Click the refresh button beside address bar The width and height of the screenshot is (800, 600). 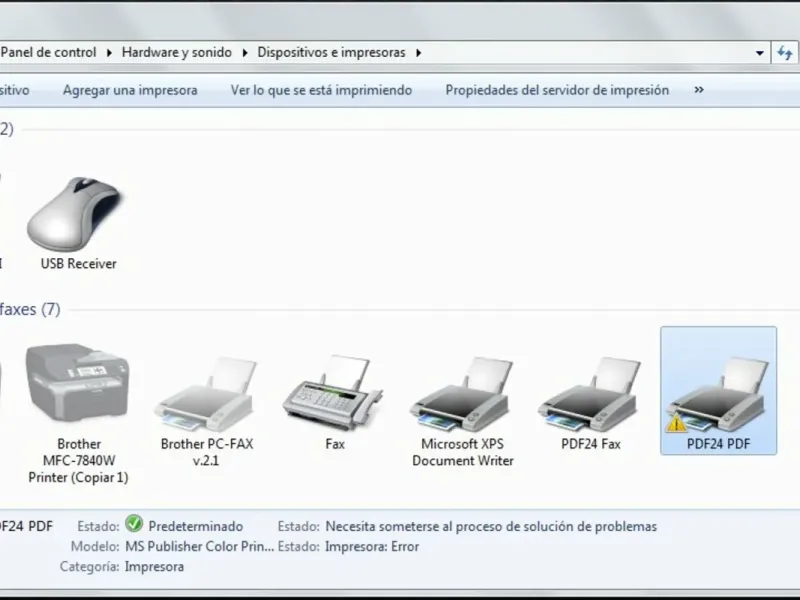[785, 53]
